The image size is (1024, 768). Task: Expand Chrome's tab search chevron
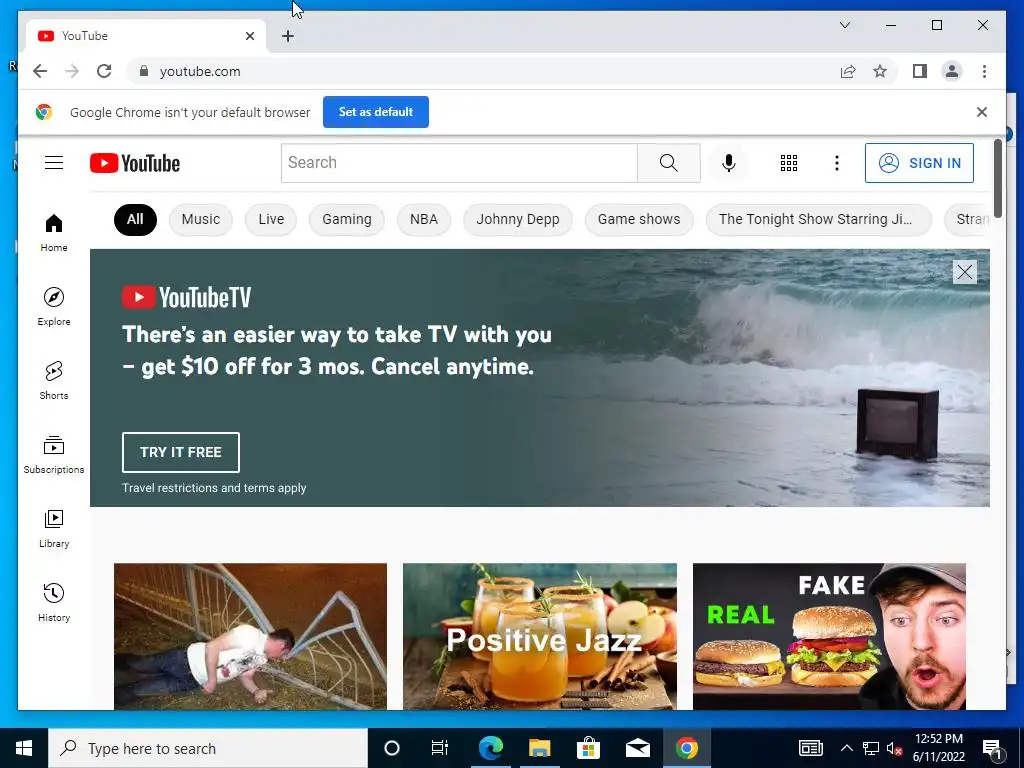pos(844,25)
